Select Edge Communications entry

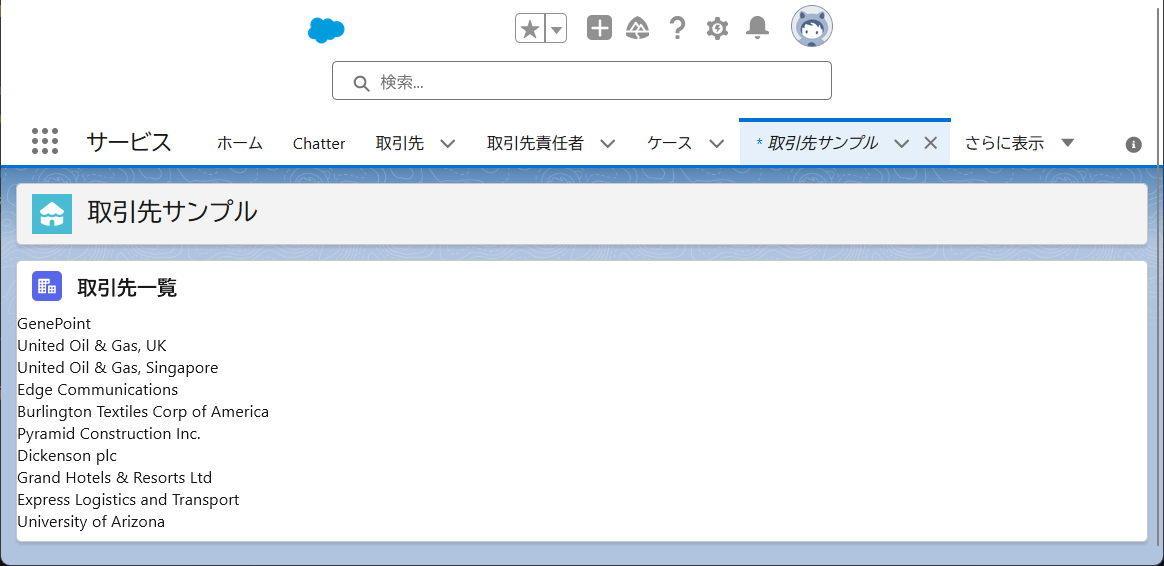pyautogui.click(x=98, y=389)
